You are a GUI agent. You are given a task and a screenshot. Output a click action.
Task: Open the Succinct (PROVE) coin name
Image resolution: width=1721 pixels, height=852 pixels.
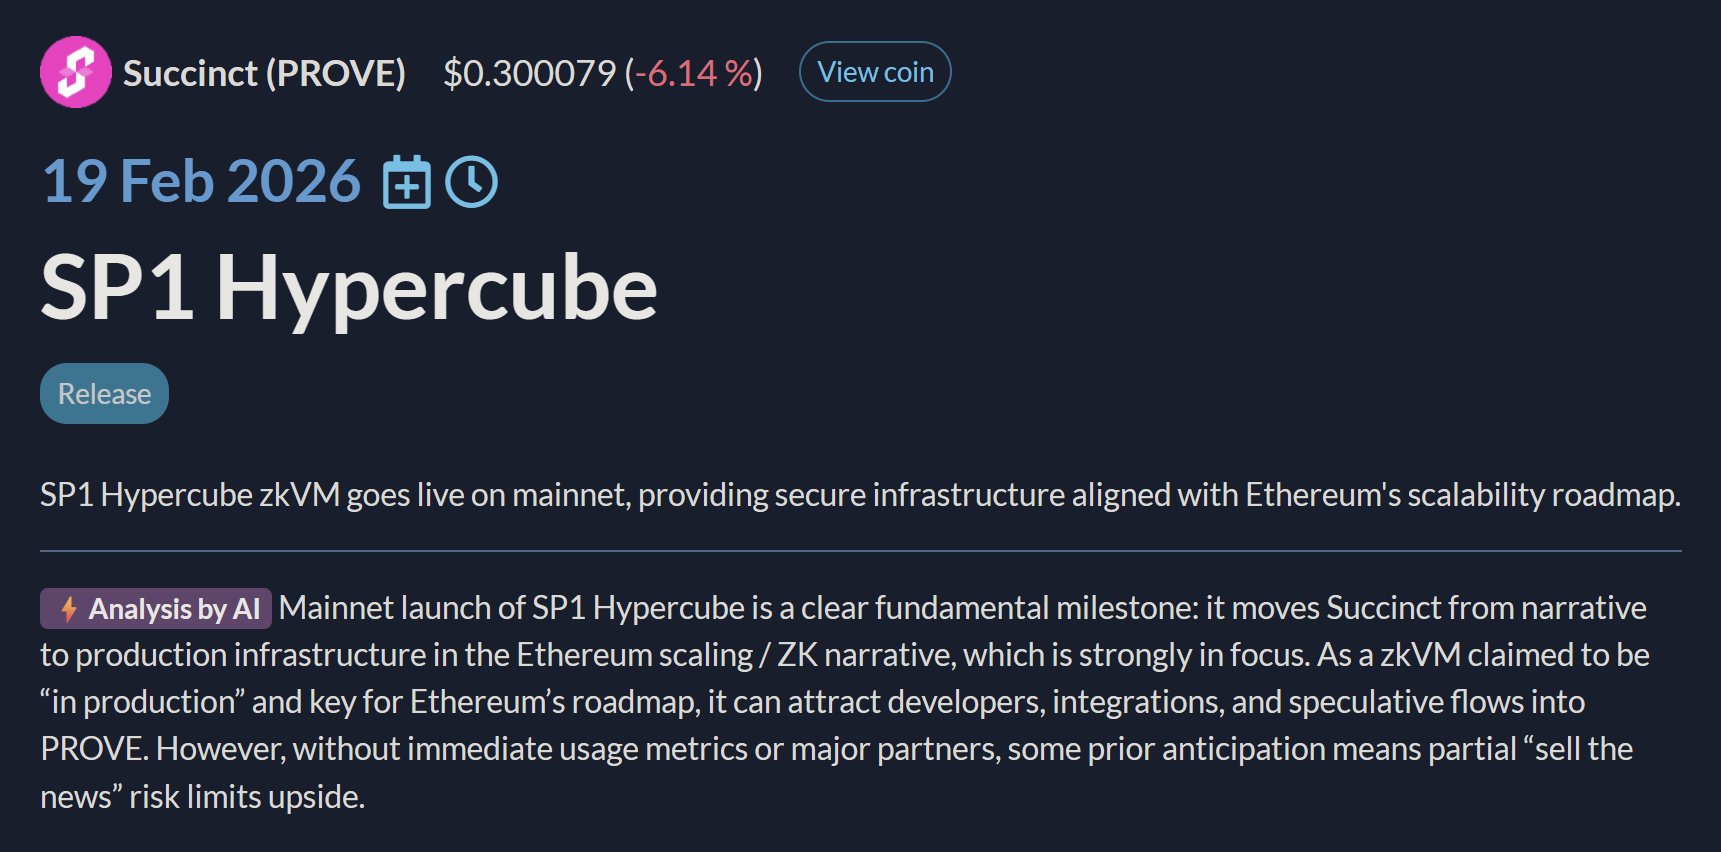point(264,73)
